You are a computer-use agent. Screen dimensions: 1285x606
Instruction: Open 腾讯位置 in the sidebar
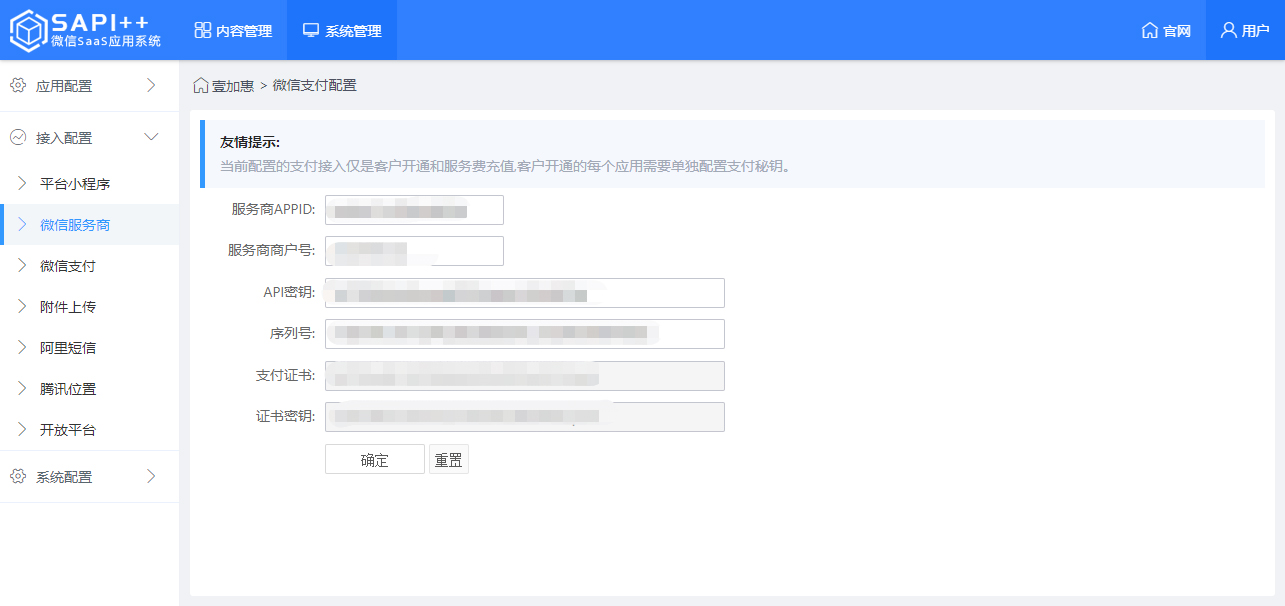pyautogui.click(x=68, y=389)
